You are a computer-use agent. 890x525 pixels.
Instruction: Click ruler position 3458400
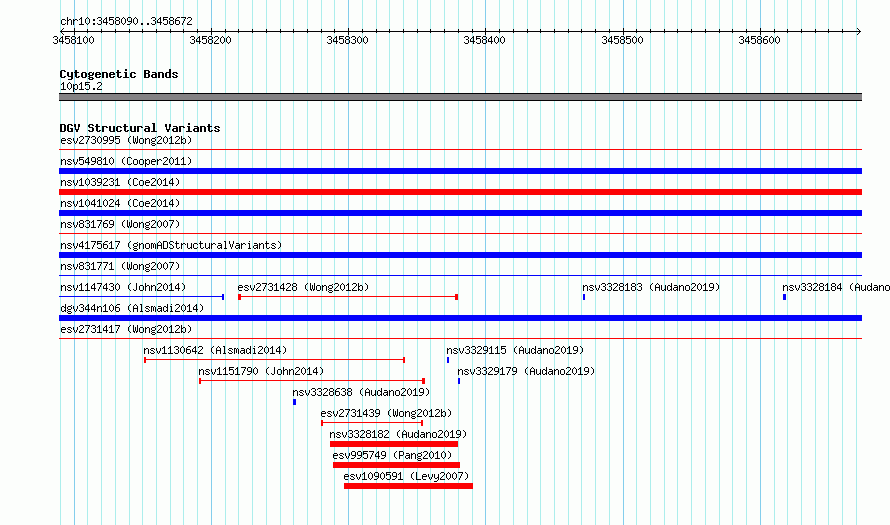484,40
